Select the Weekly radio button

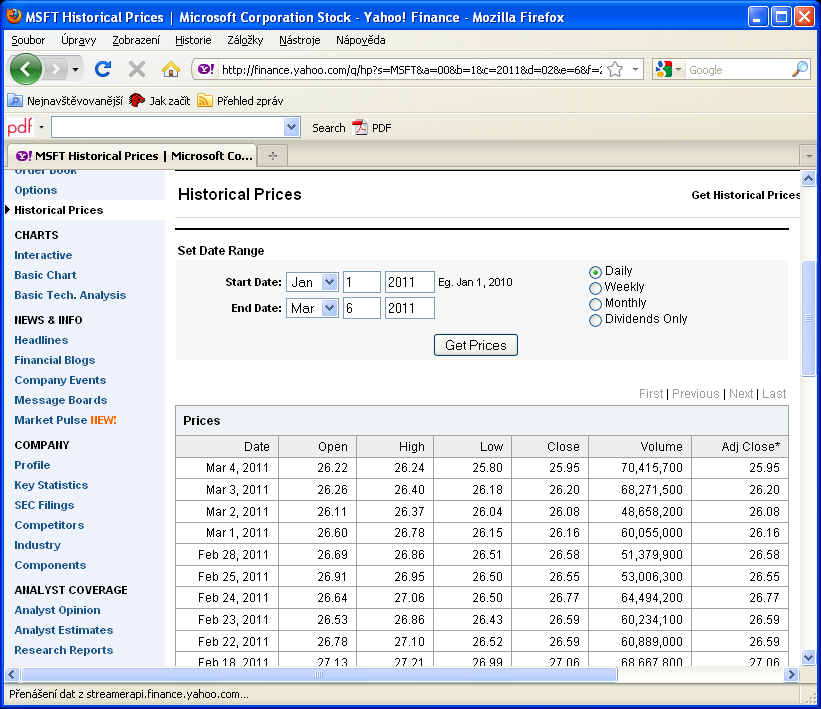595,289
